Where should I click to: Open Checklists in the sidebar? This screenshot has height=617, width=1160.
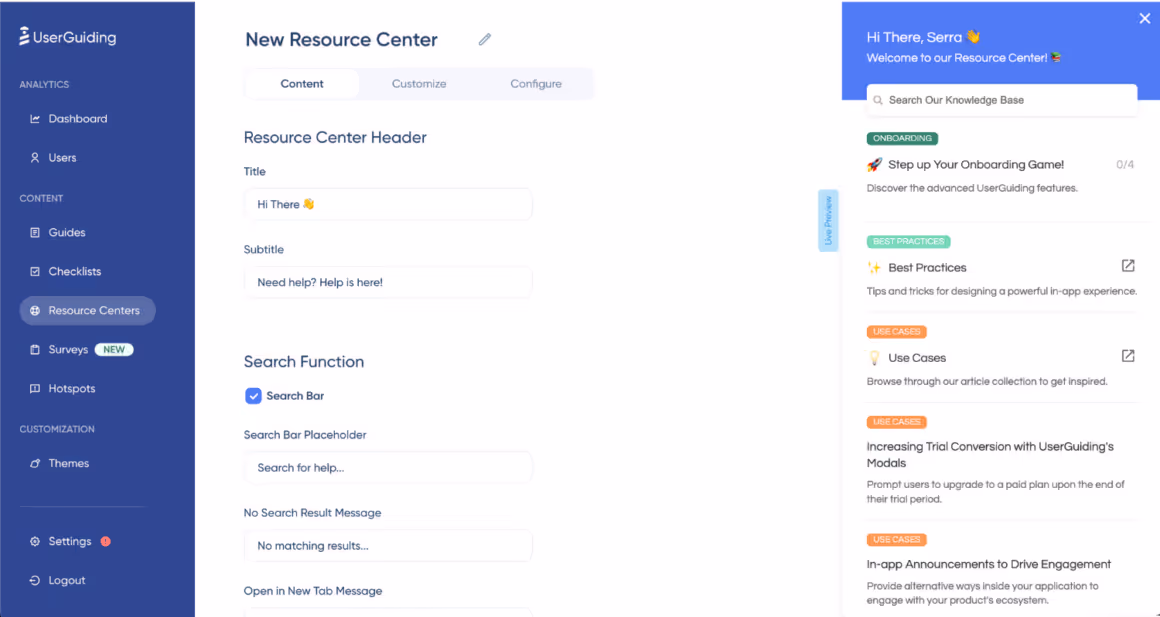pos(75,272)
